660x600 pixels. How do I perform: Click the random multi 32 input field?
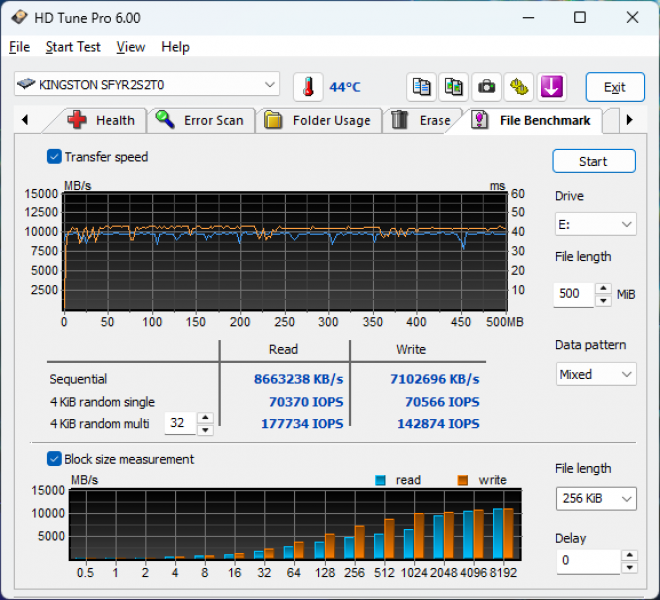coord(180,423)
